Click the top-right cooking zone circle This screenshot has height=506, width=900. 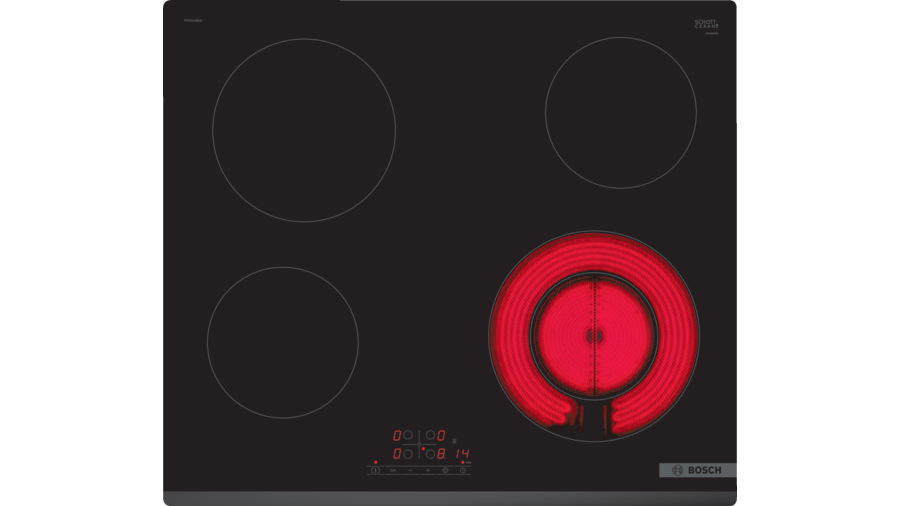pos(620,112)
